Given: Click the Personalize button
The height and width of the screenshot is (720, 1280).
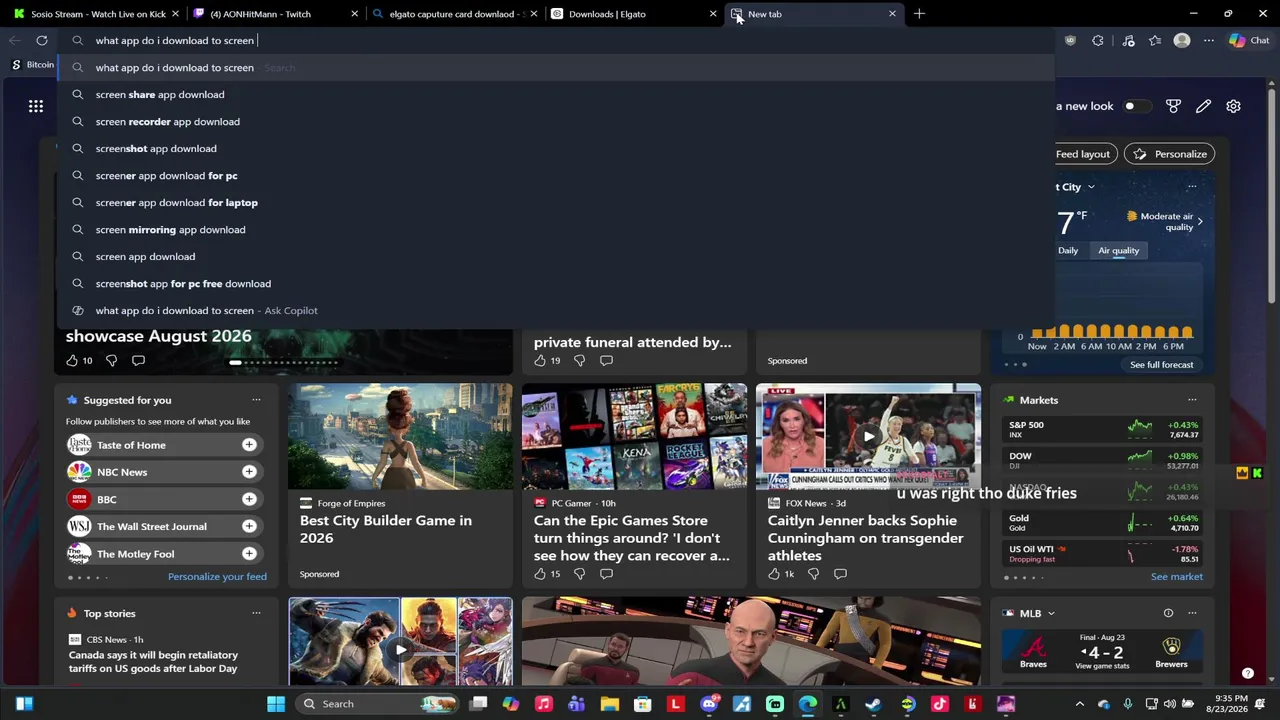Looking at the screenshot, I should point(1170,154).
